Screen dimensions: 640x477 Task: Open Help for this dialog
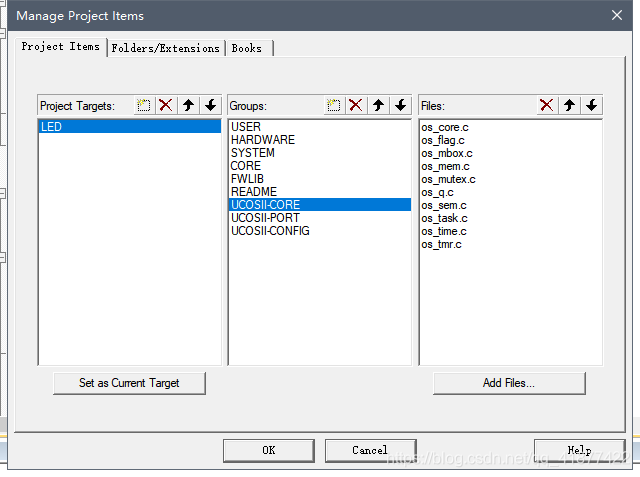(x=580, y=450)
